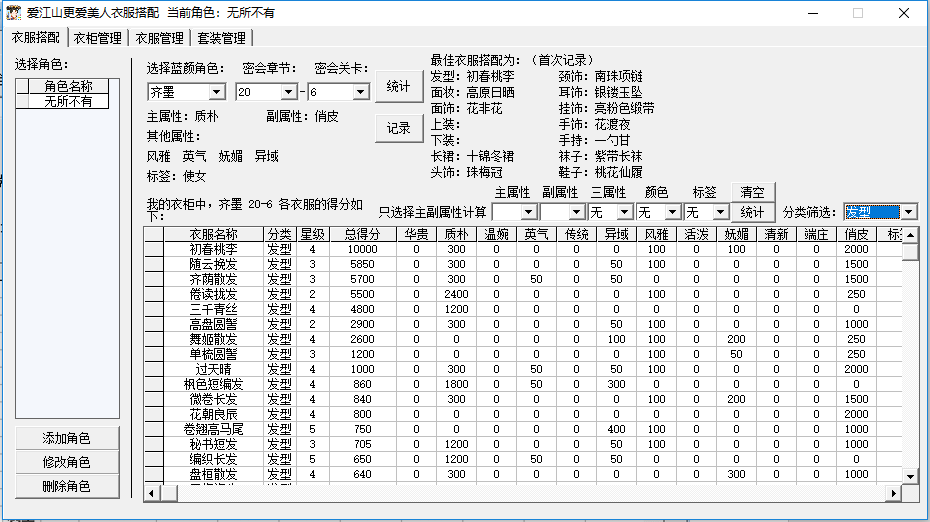The height and width of the screenshot is (522, 930).
Task: Open the 主属性 filter dropdown
Action: [528, 212]
